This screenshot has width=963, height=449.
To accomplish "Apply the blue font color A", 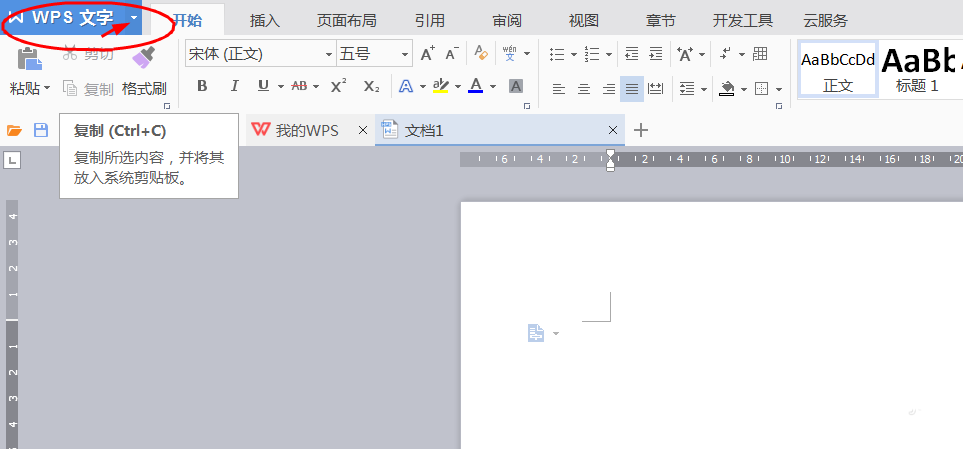I will pos(475,86).
